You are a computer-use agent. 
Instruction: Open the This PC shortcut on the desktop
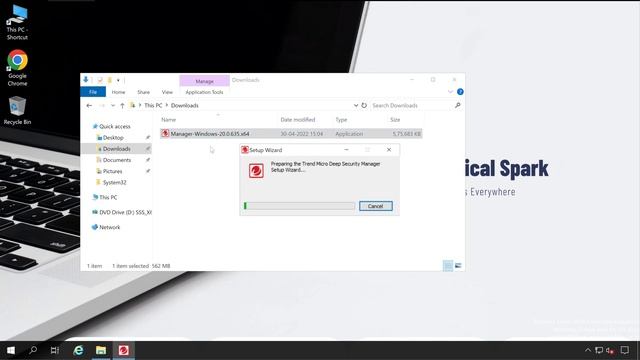pyautogui.click(x=17, y=22)
